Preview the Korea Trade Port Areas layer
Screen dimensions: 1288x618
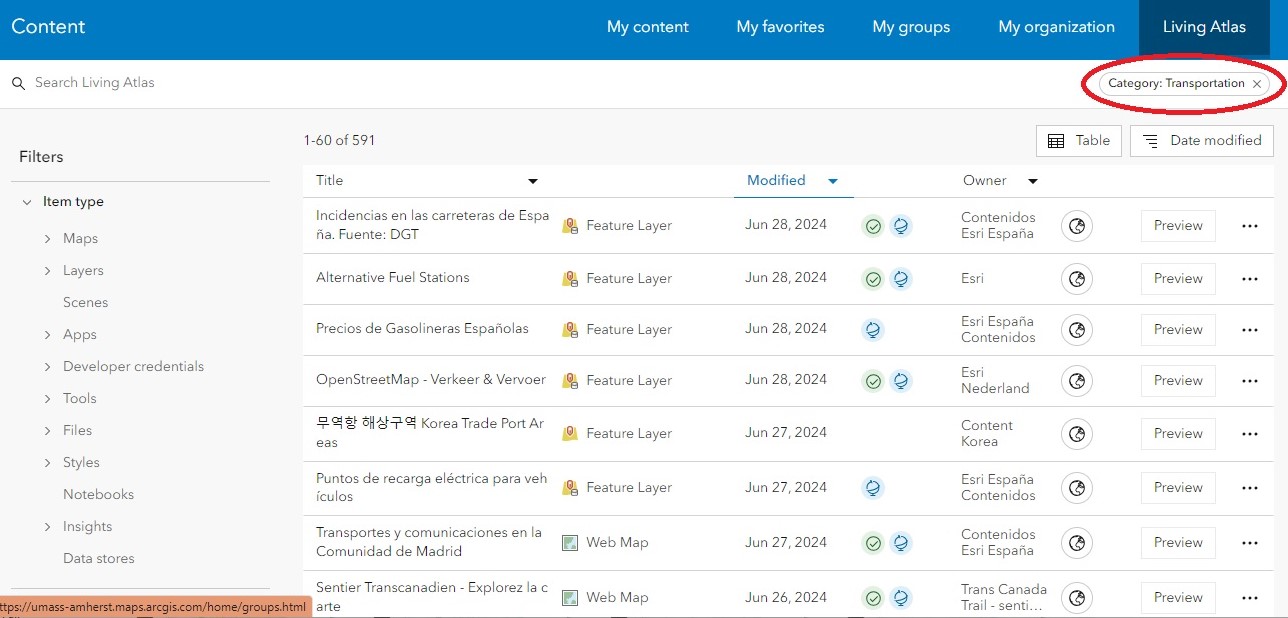tap(1178, 434)
